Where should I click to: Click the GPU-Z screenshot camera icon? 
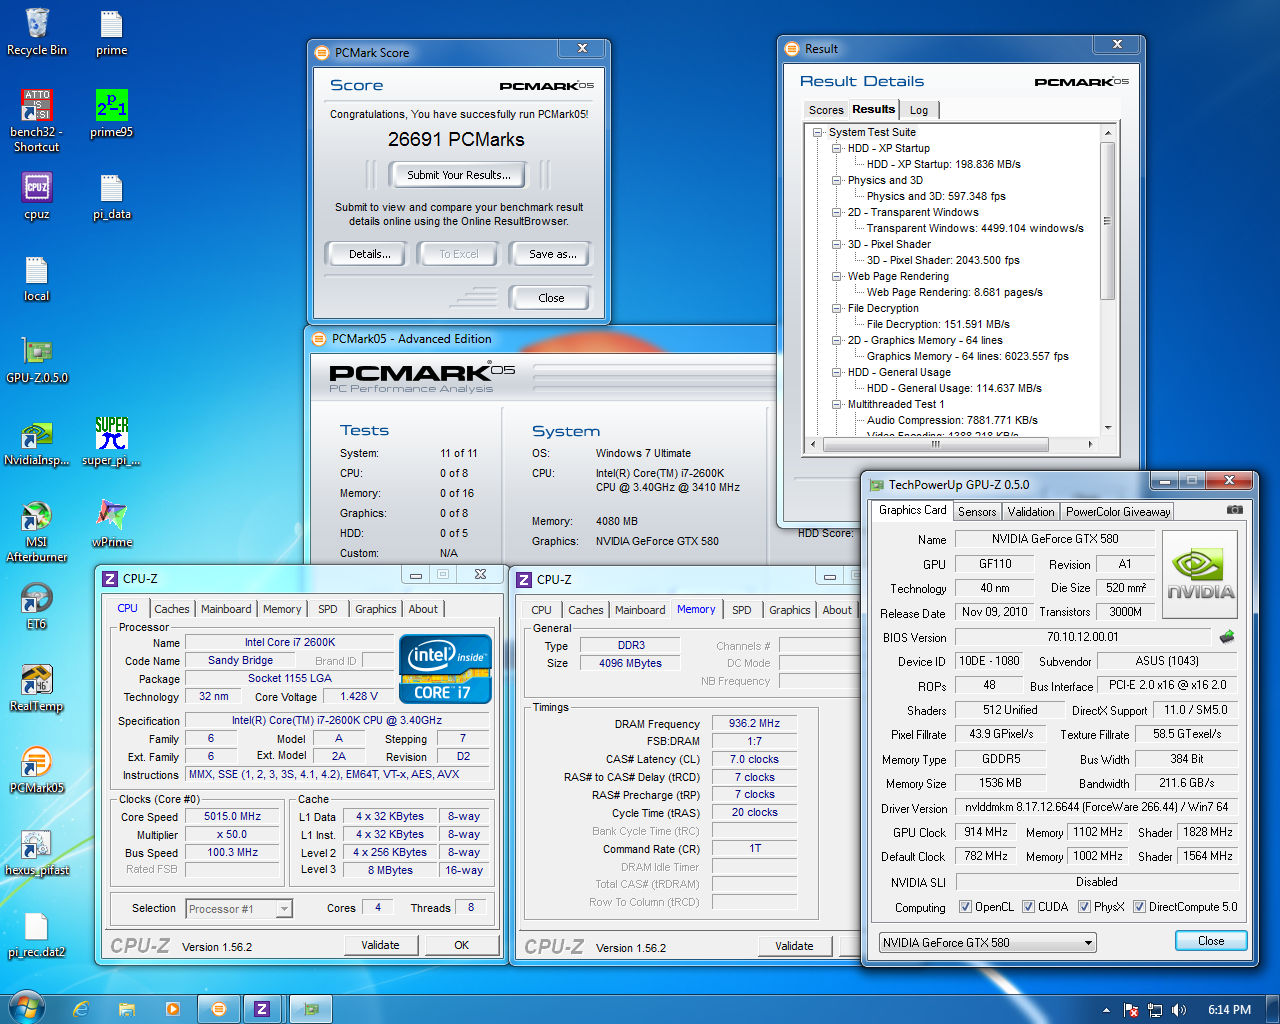[x=1235, y=510]
